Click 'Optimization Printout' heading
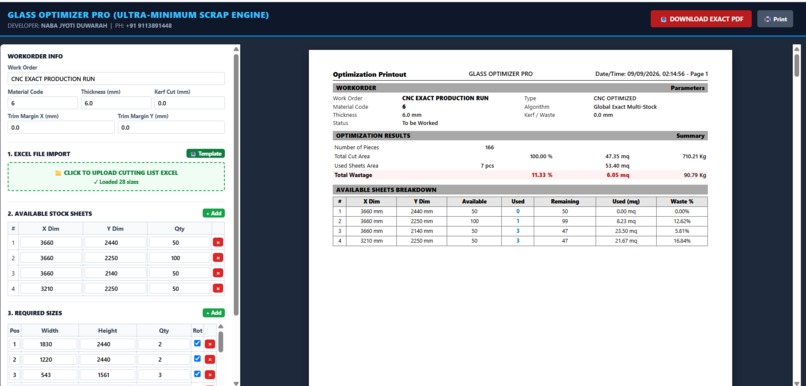This screenshot has width=806, height=386. pos(370,75)
